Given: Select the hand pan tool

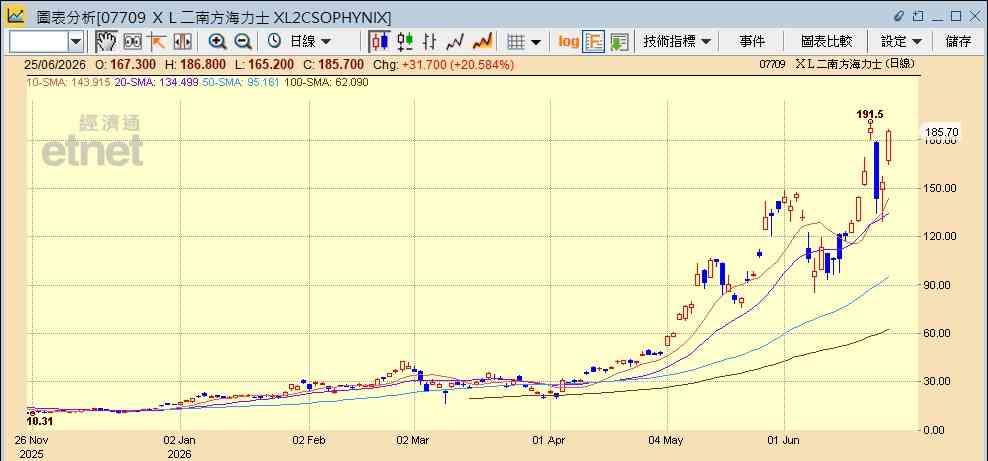Looking at the screenshot, I should [x=106, y=42].
